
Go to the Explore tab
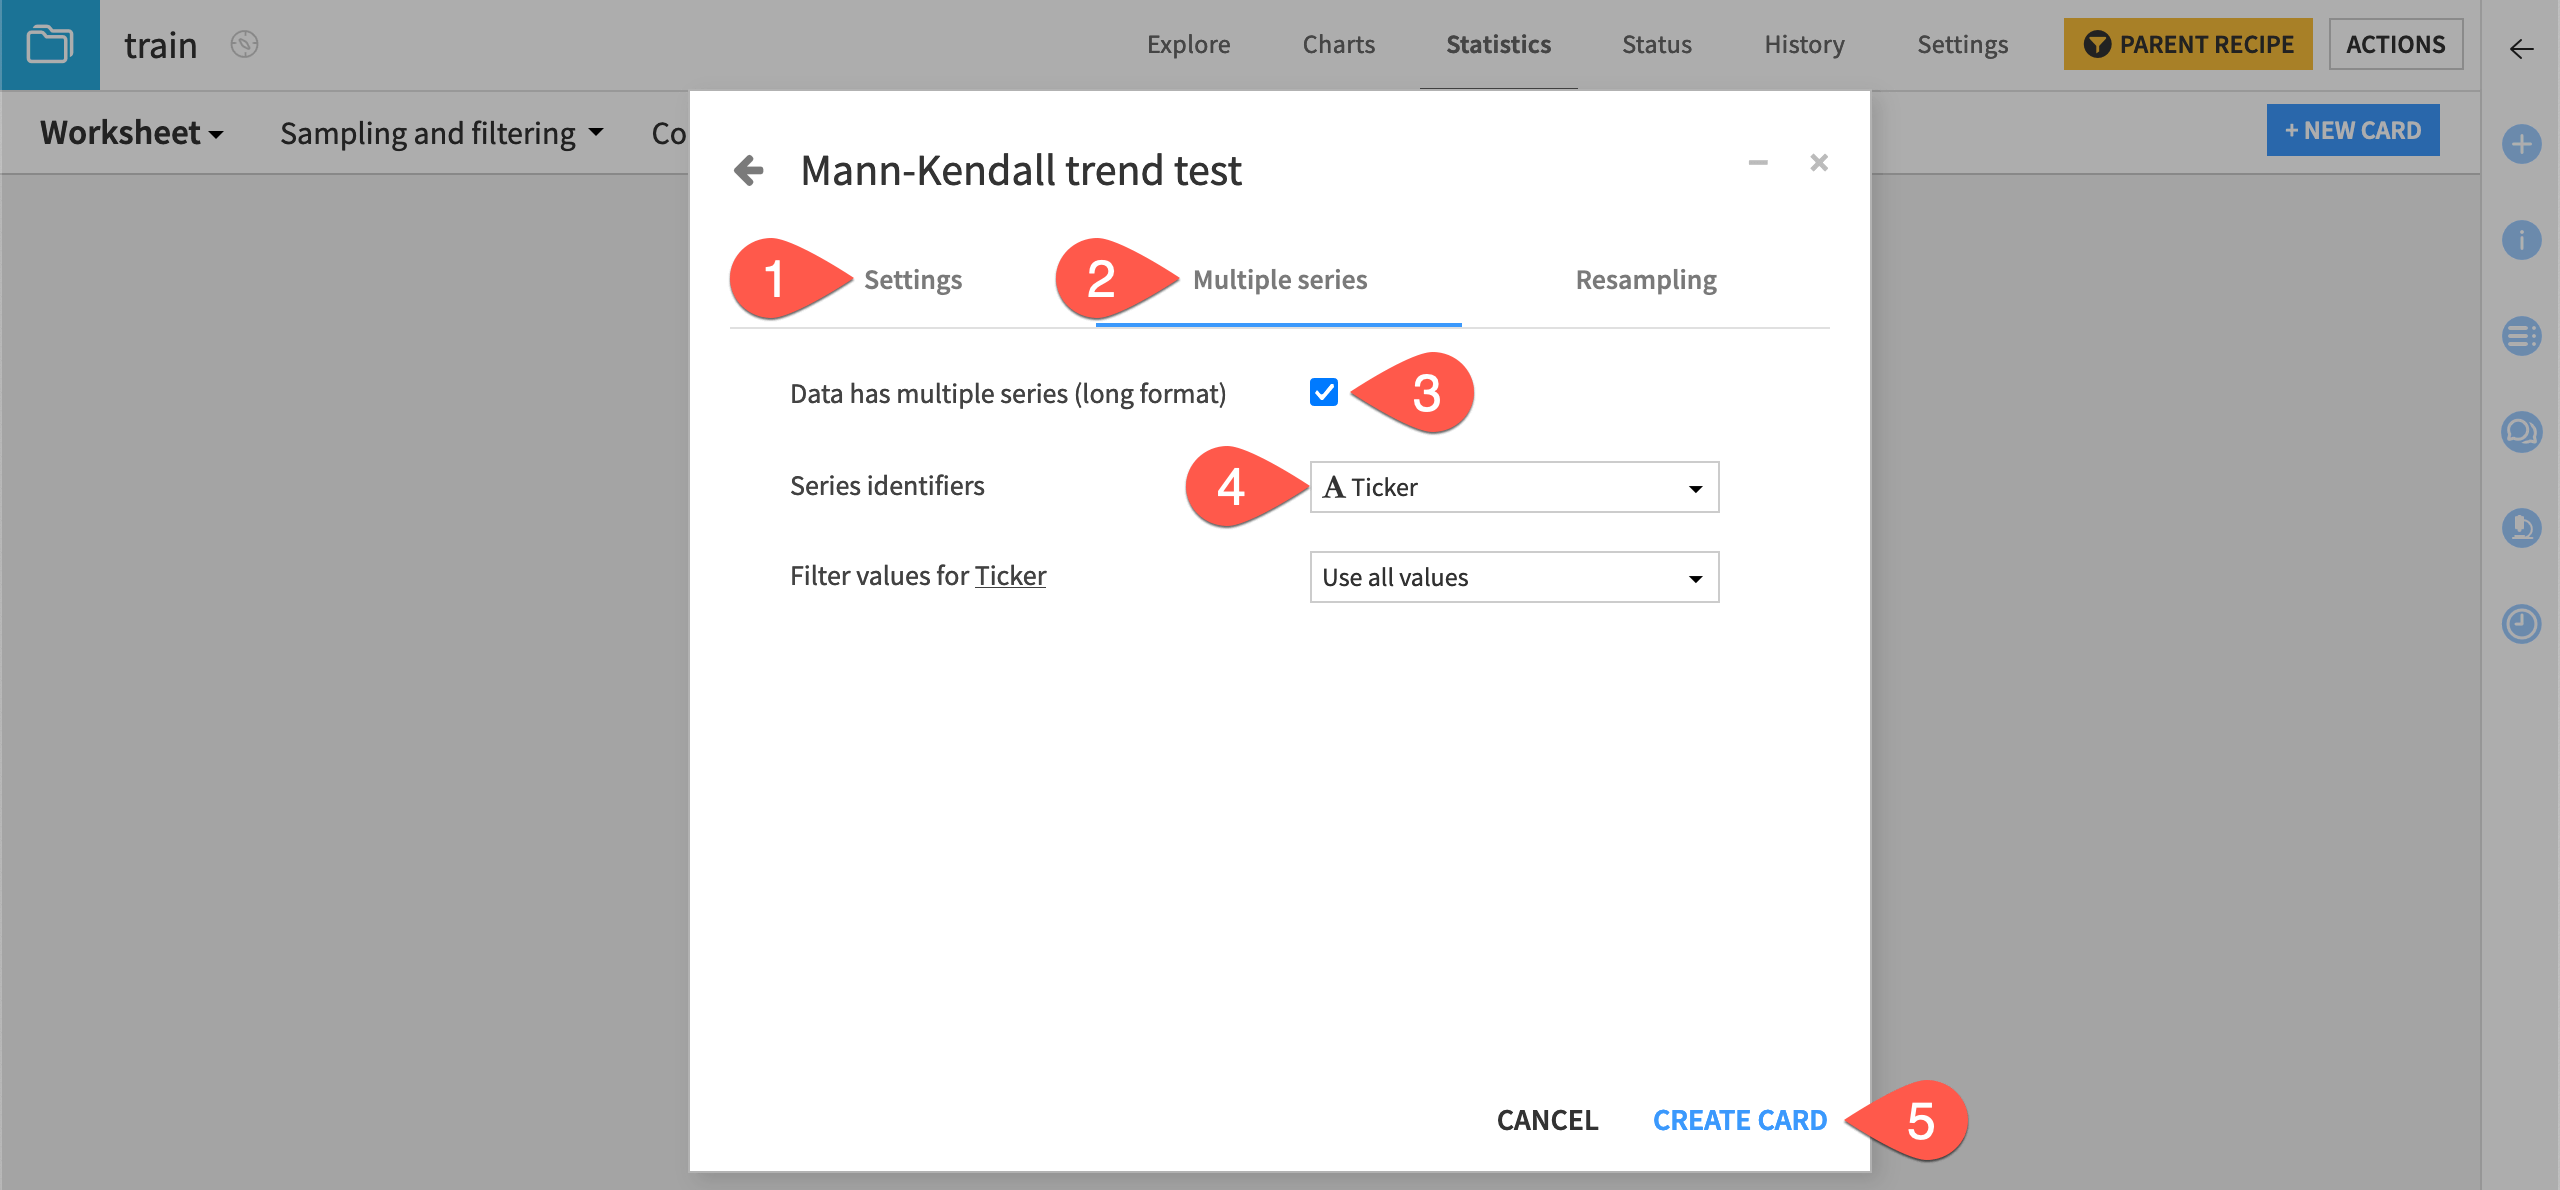(1188, 45)
